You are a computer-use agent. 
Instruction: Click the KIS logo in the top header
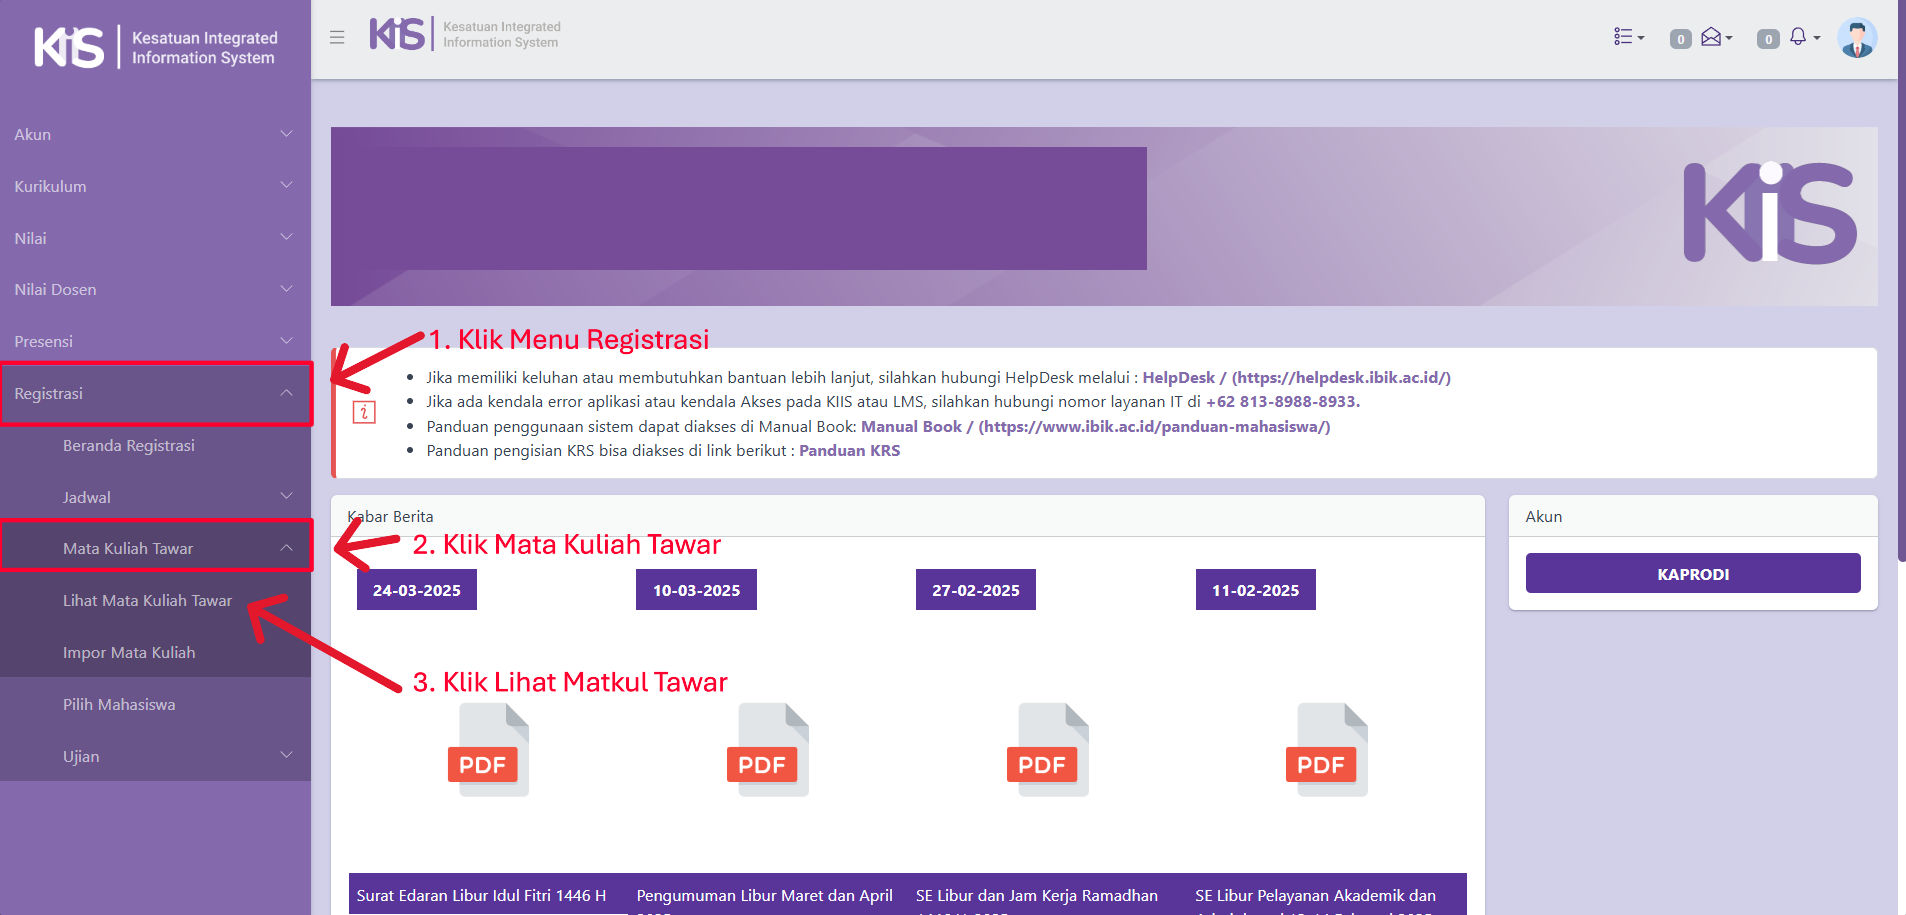[397, 34]
